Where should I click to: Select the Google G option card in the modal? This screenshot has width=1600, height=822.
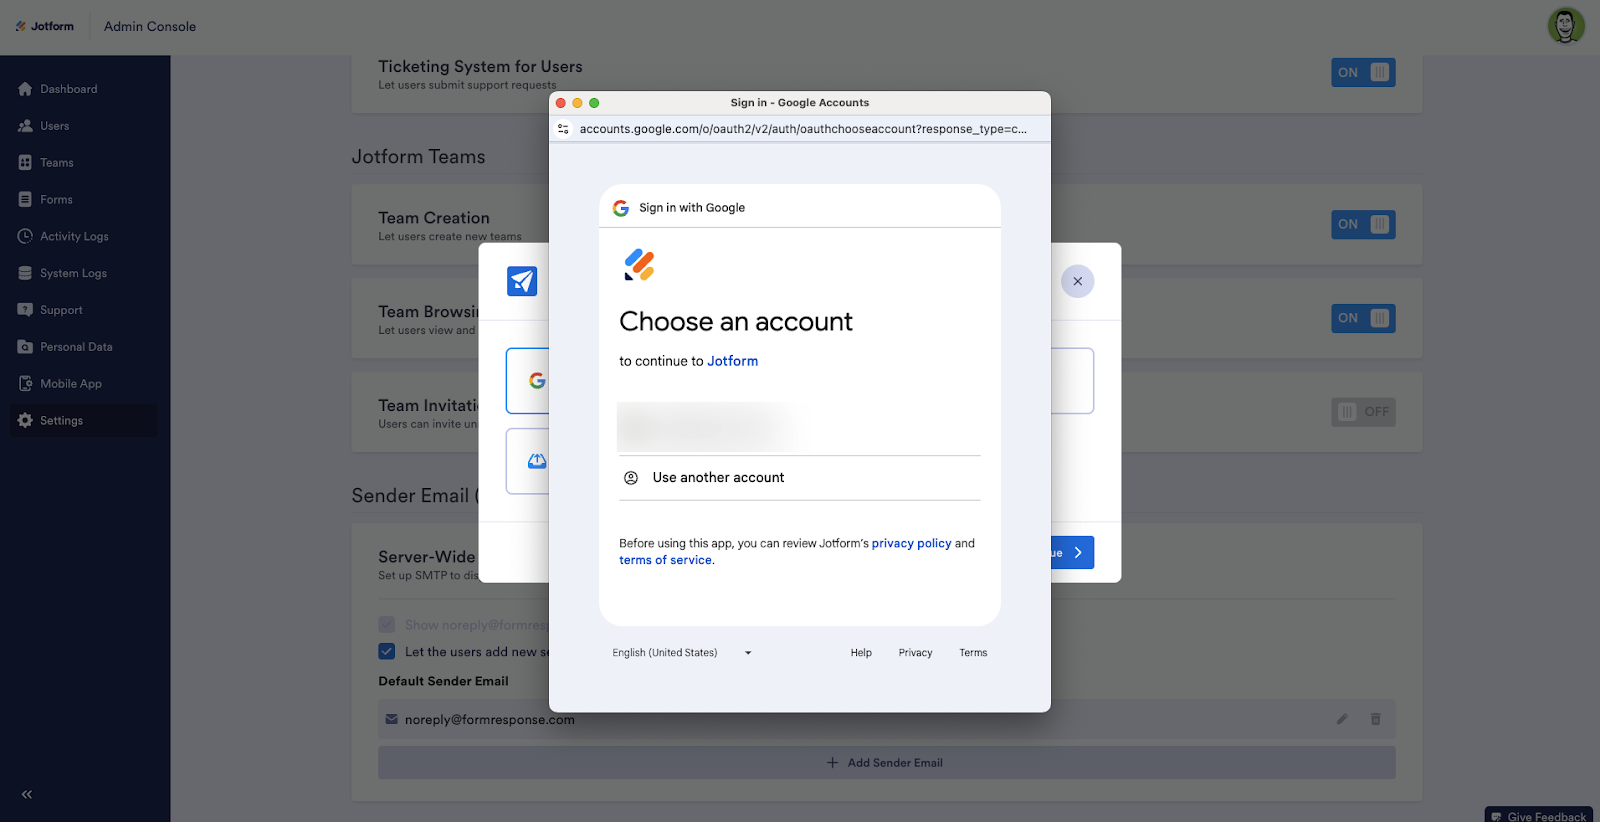[528, 381]
